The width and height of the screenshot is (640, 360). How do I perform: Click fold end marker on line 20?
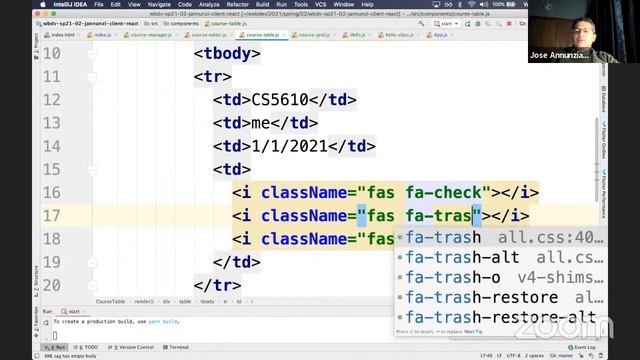pyautogui.click(x=92, y=286)
